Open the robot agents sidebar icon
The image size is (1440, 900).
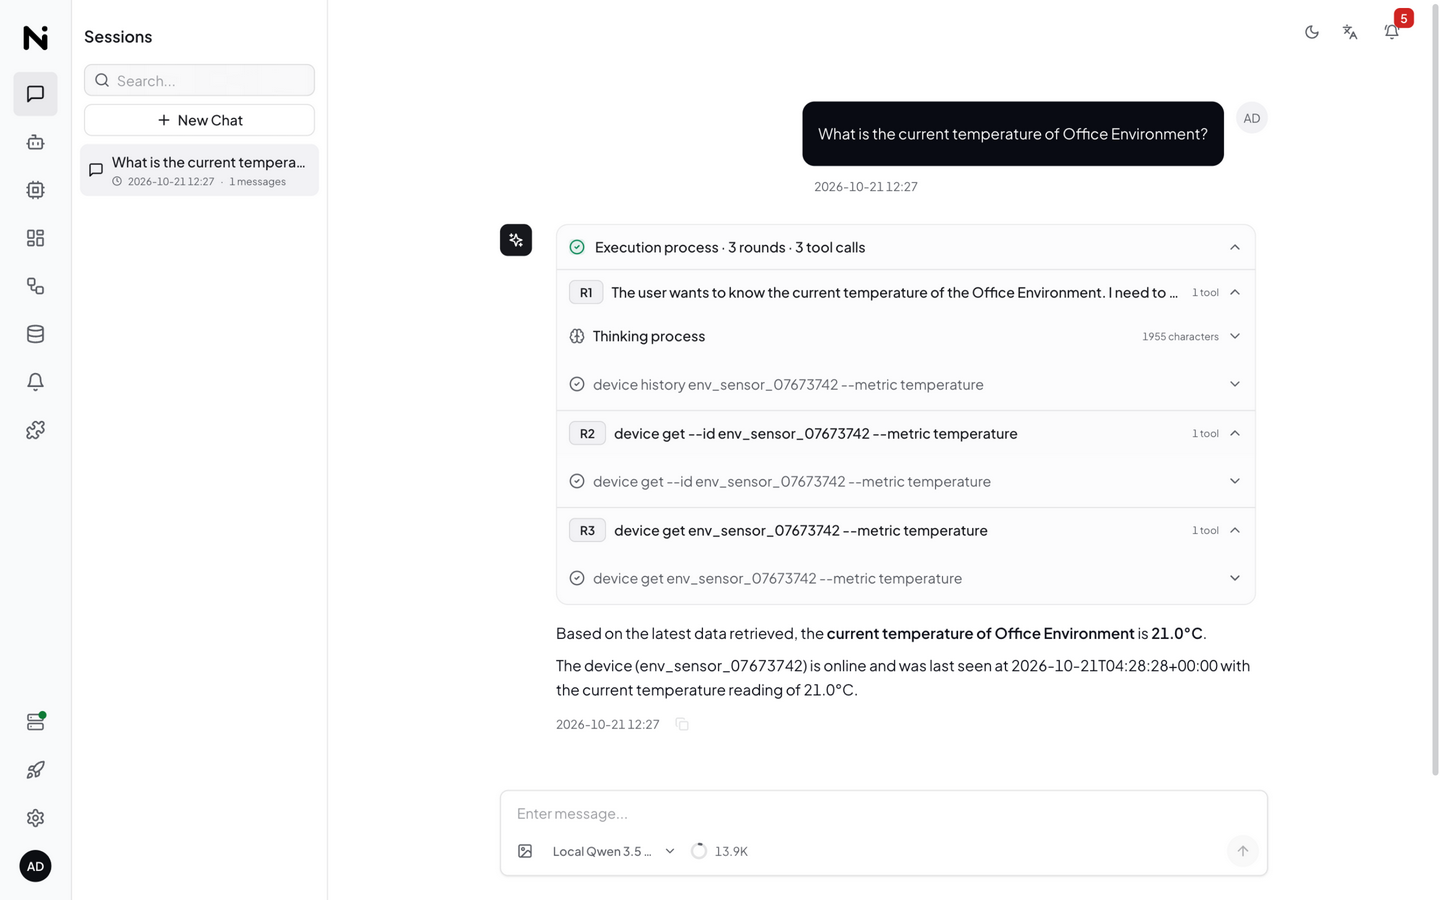pyautogui.click(x=35, y=142)
